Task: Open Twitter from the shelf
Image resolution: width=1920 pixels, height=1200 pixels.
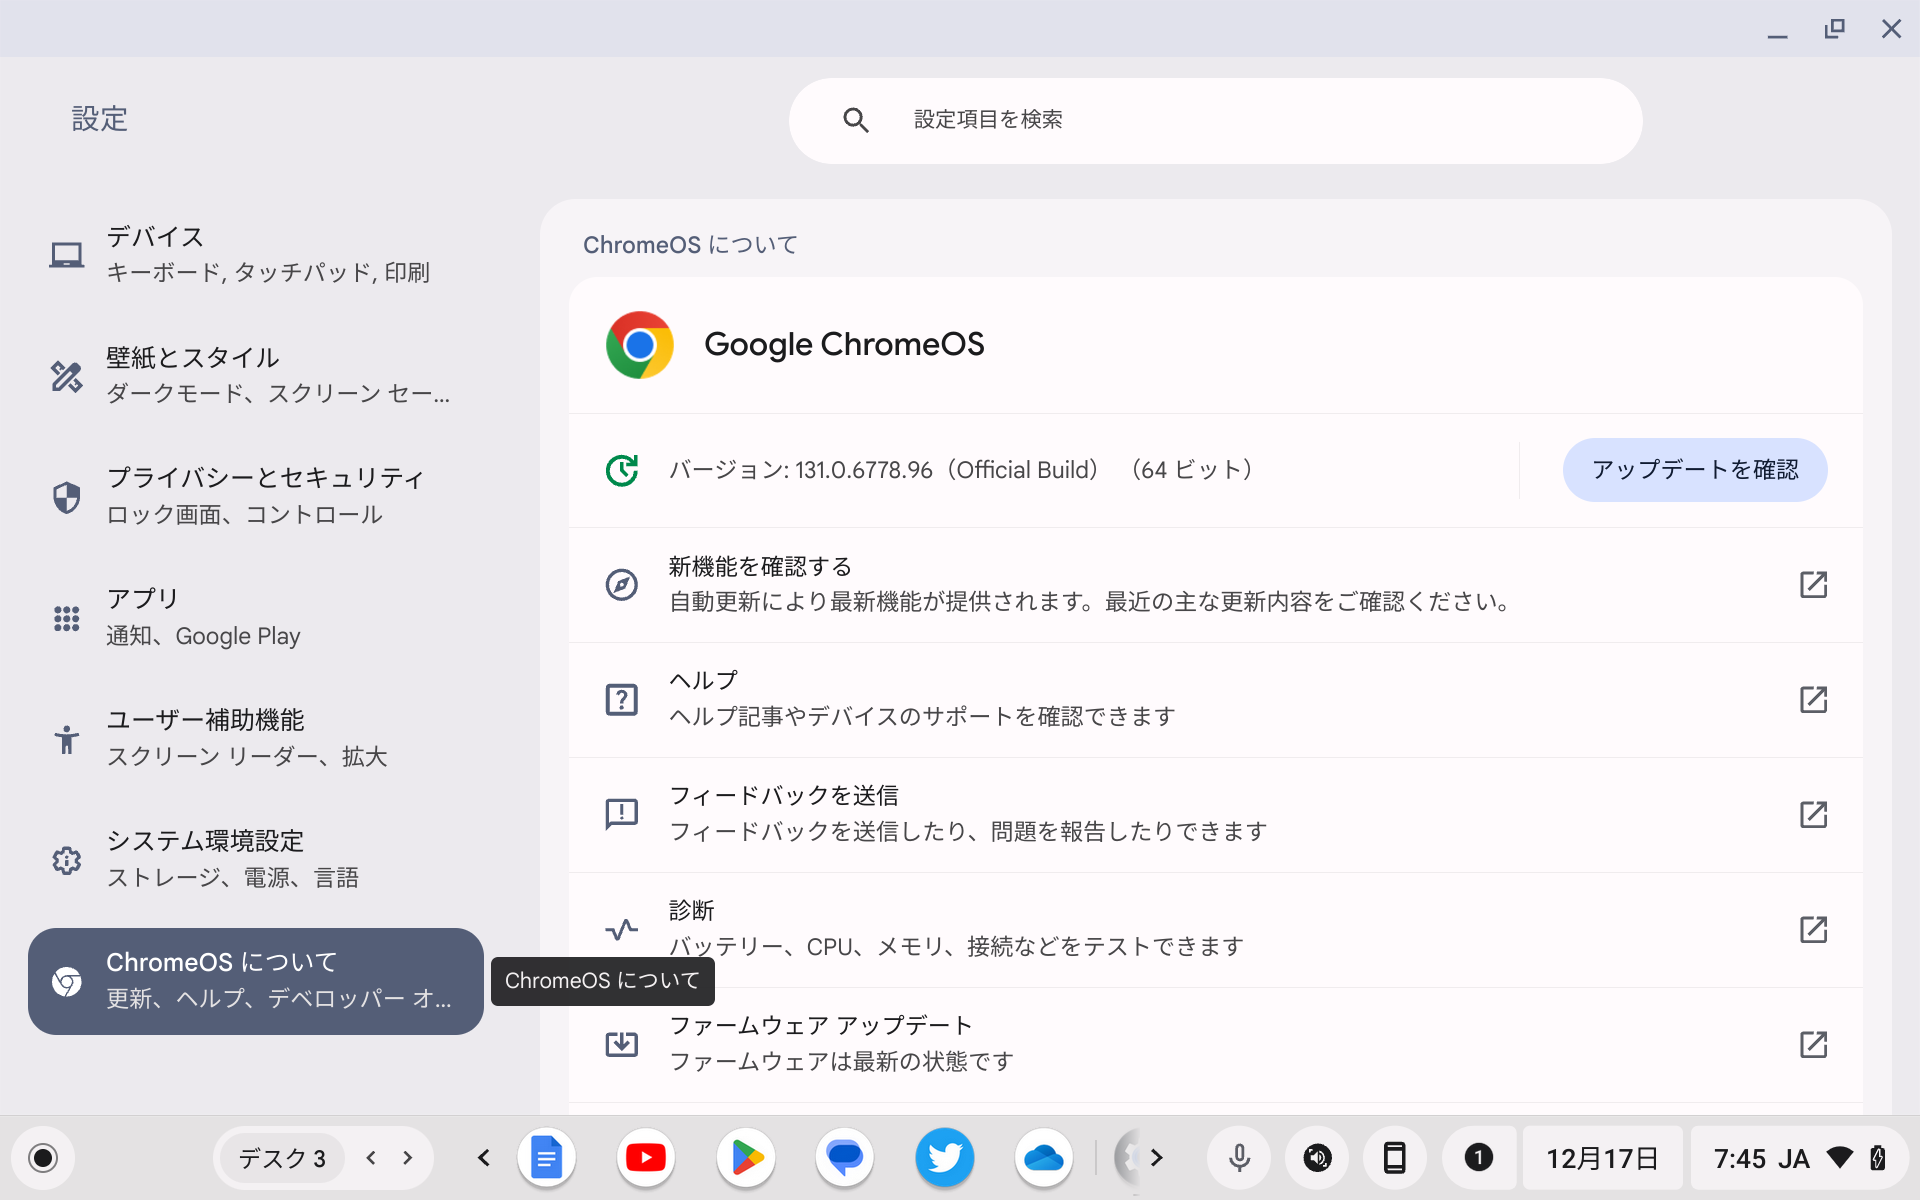Action: point(944,1158)
